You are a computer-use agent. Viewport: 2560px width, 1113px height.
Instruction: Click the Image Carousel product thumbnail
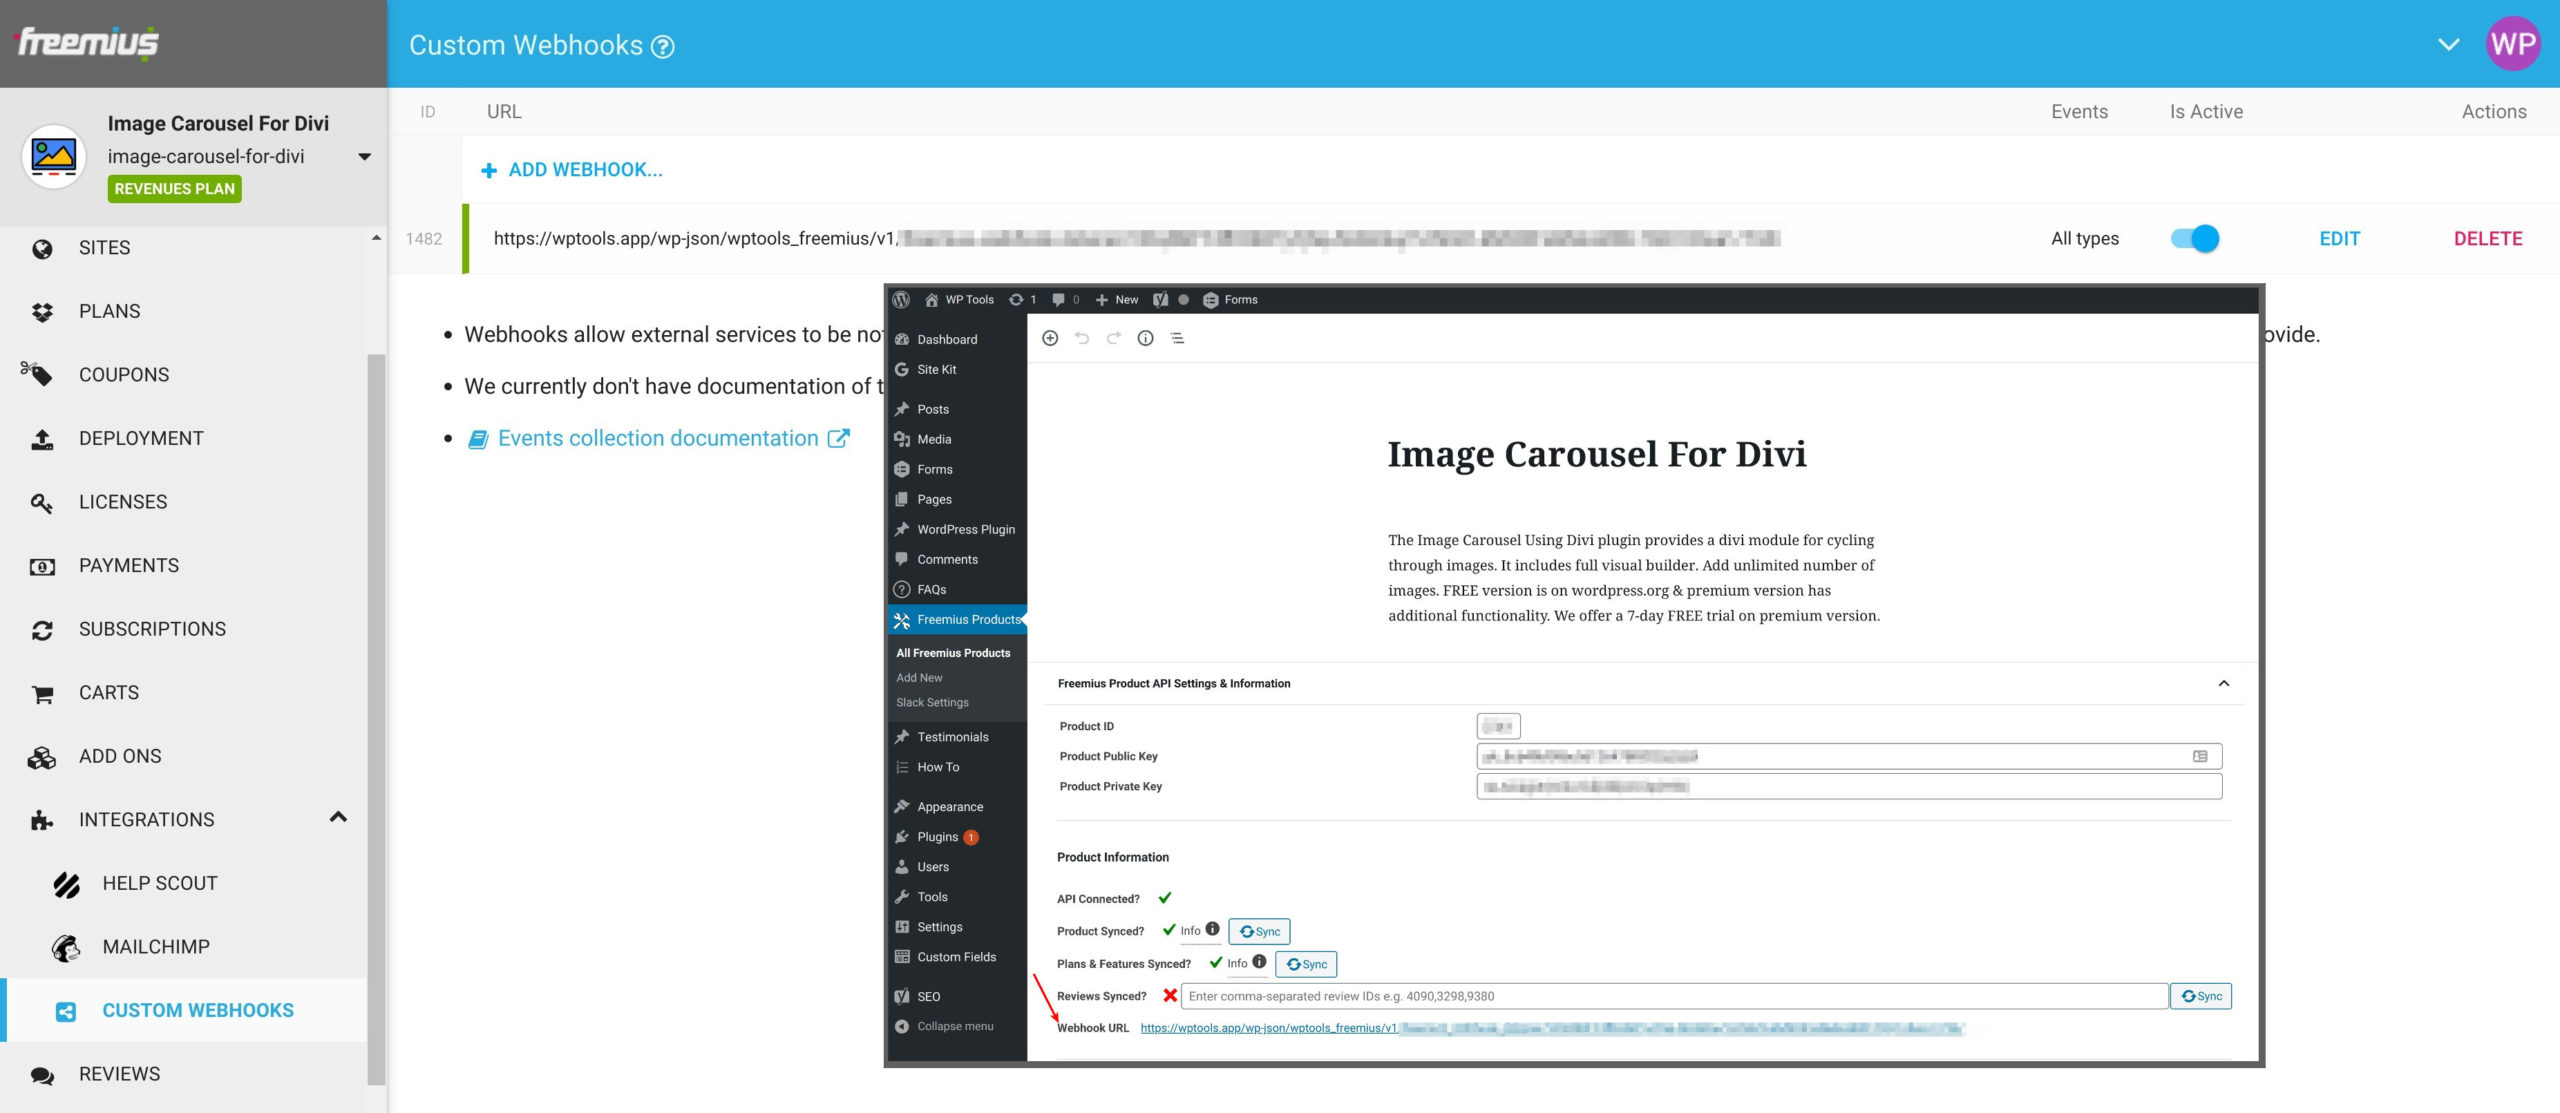click(x=54, y=156)
